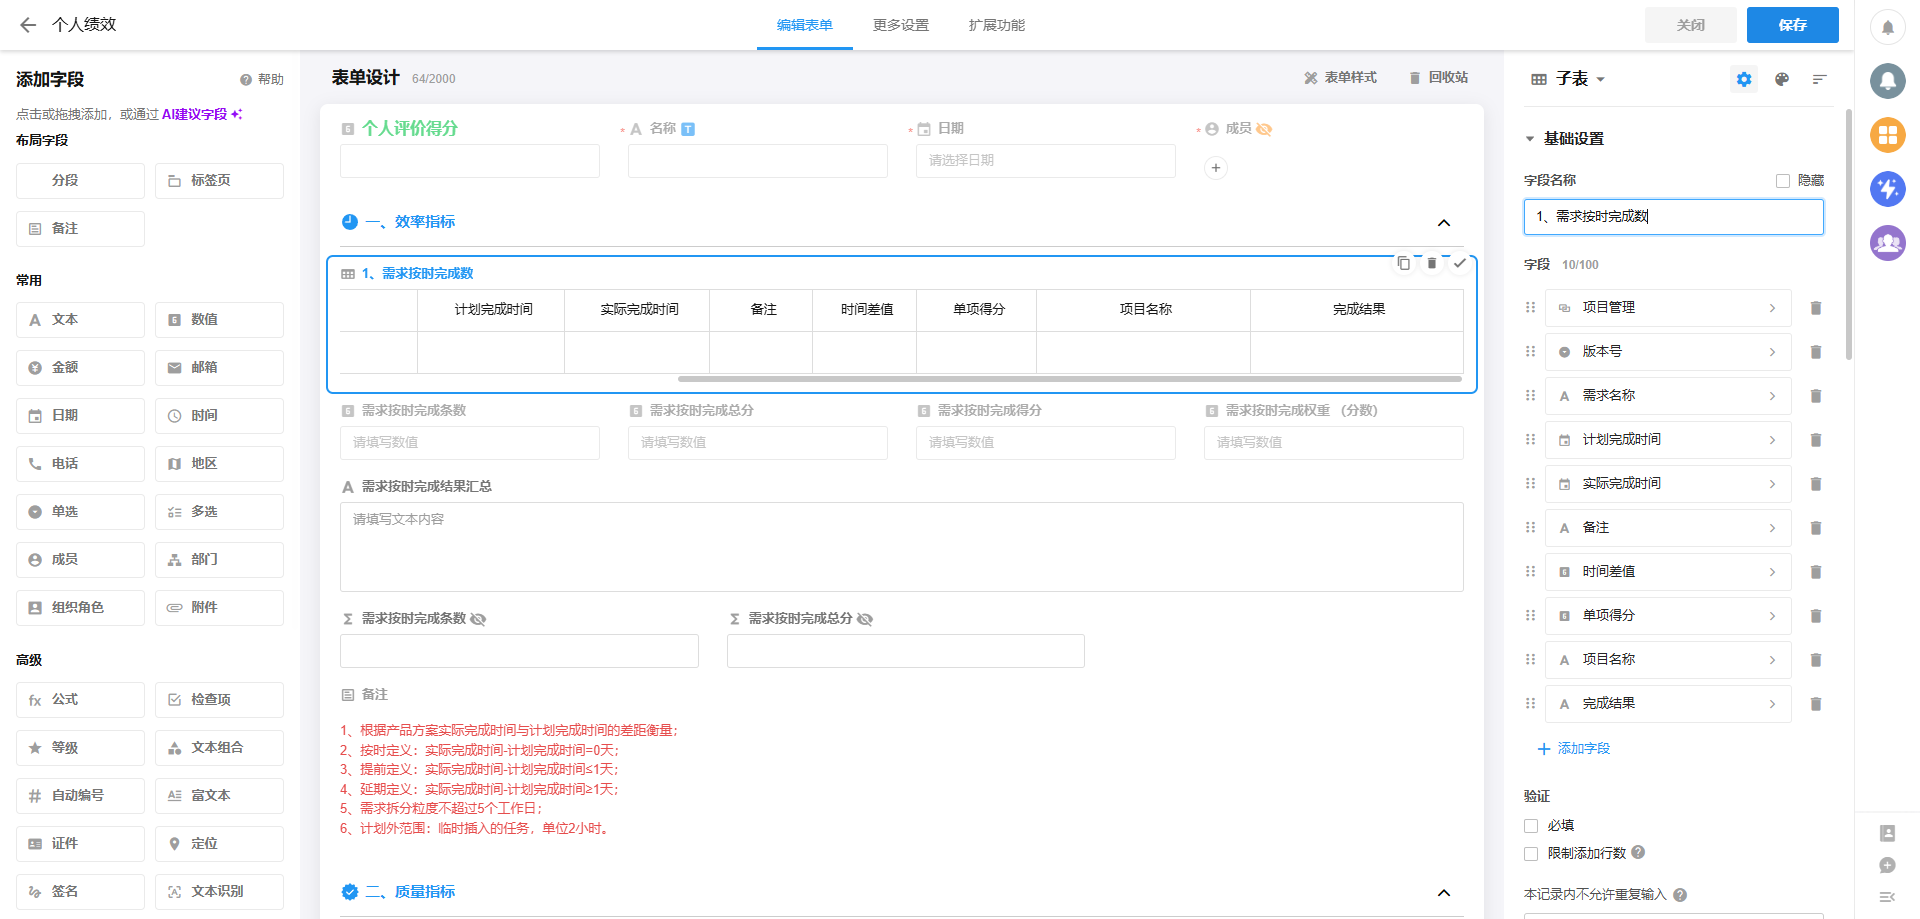Toggle the 隐藏 checkbox
Image resolution: width=1920 pixels, height=919 pixels.
(1782, 181)
